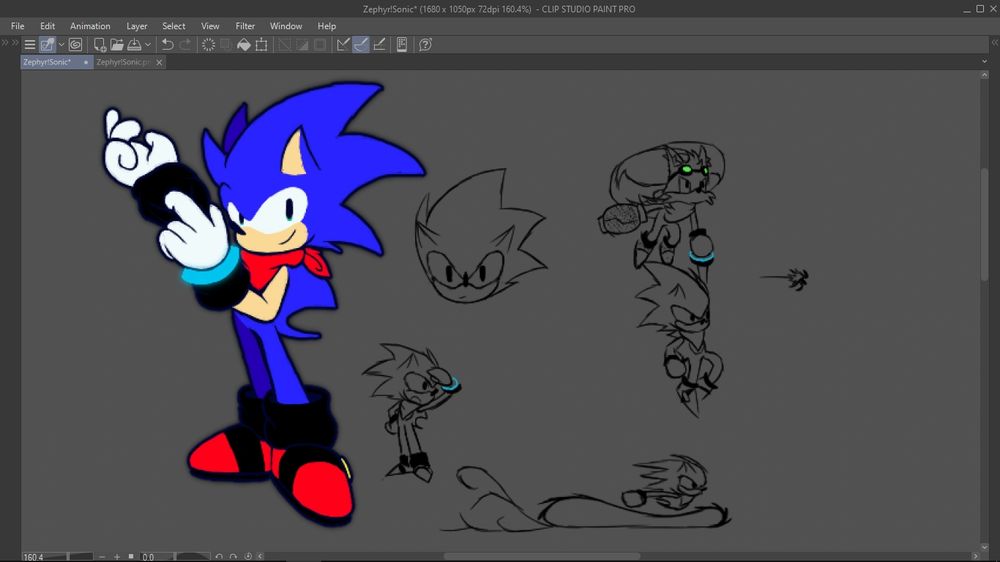Image resolution: width=1000 pixels, height=562 pixels.
Task: Click the vertical scrollbar down arrow
Action: point(985,547)
